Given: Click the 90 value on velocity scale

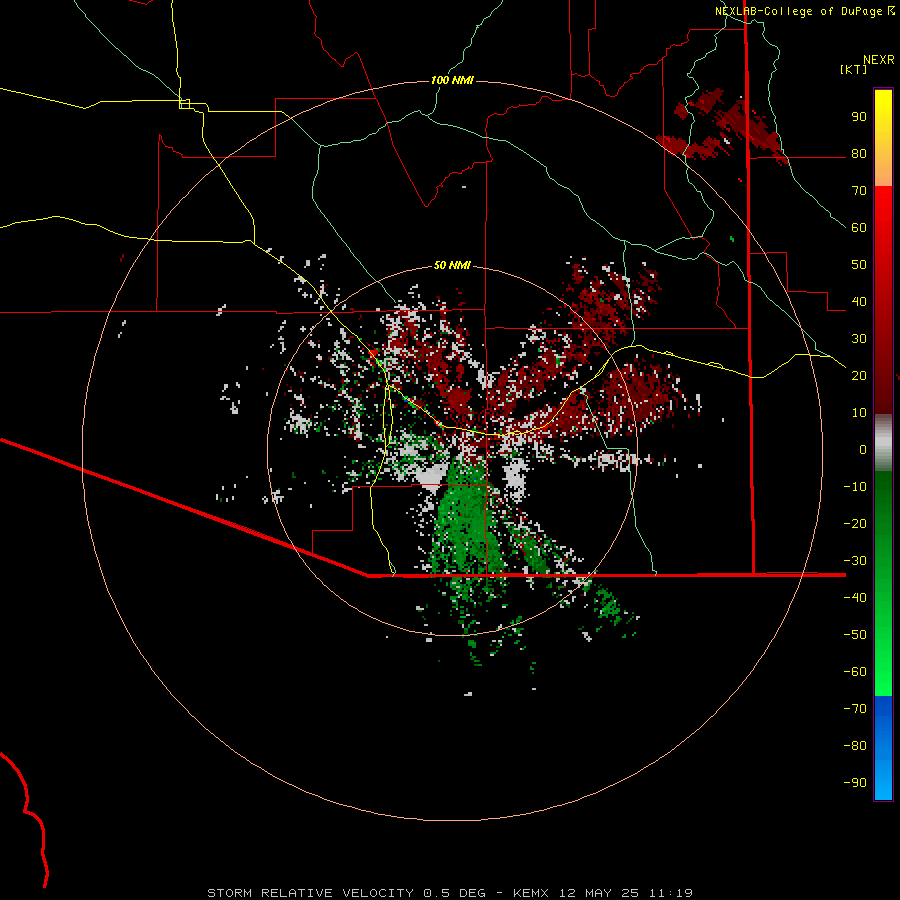Looking at the screenshot, I should point(859,117).
